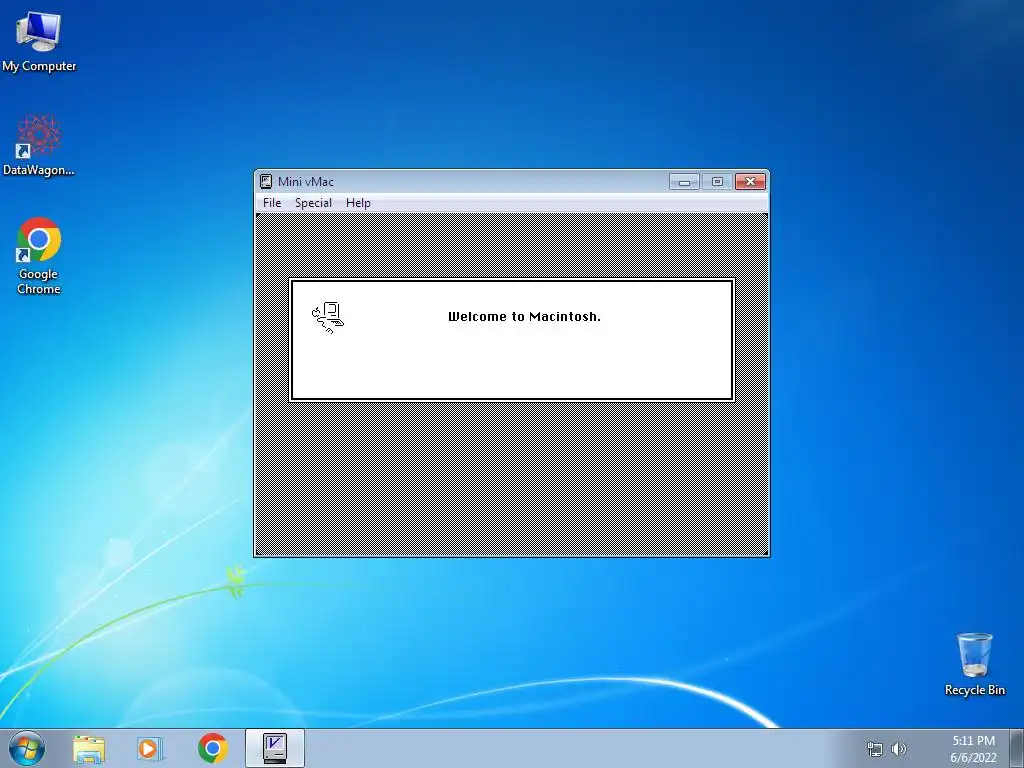Open the Windows Start menu

tap(27, 748)
